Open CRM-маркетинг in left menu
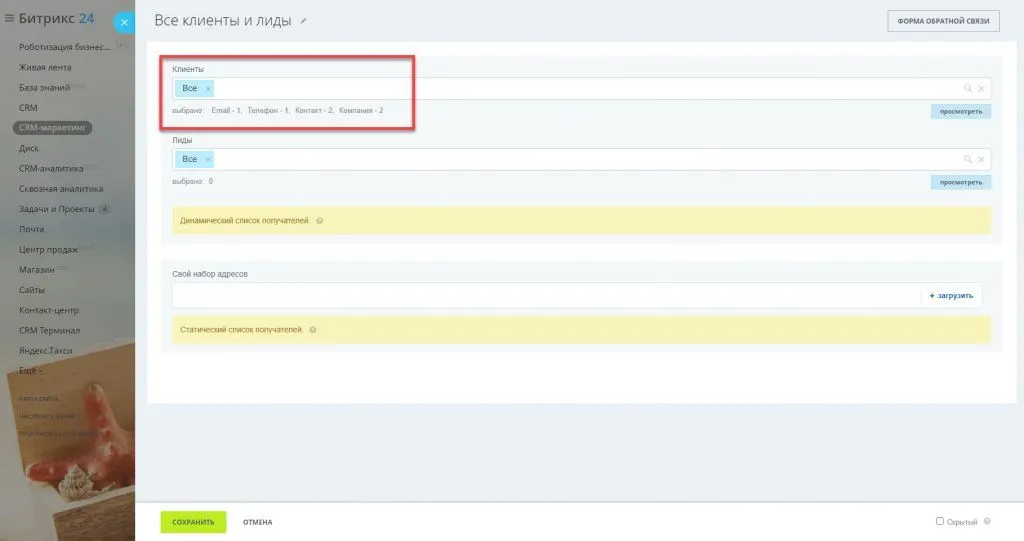The width and height of the screenshot is (1024, 541). (x=53, y=128)
